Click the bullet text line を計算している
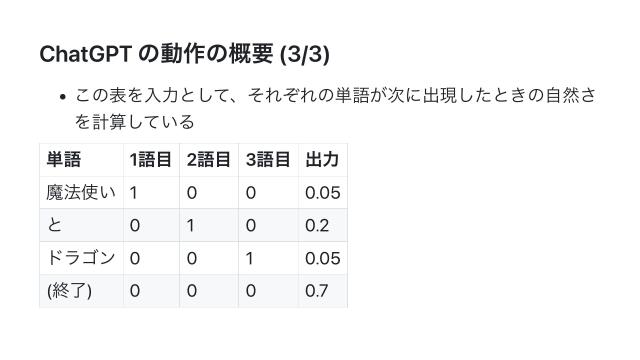Viewport: 640px width, 360px height. [x=134, y=122]
